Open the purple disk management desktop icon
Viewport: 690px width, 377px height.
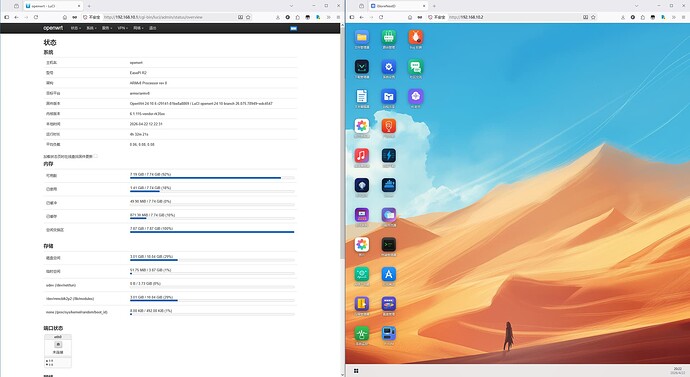[389, 304]
